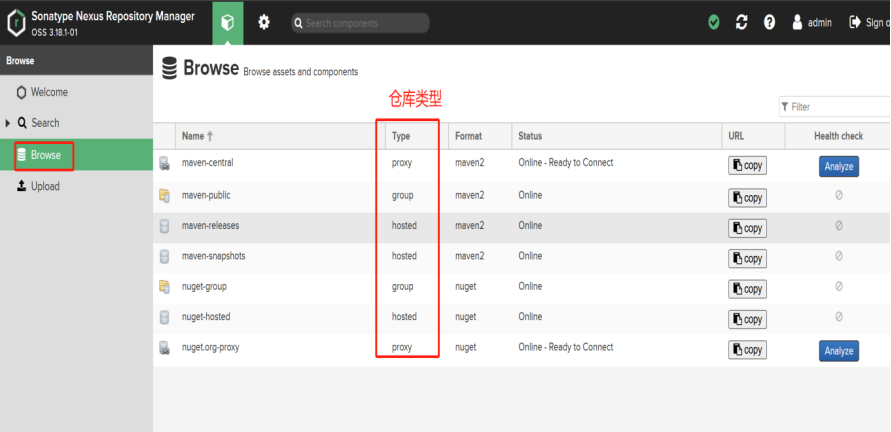
Task: Select Browse in the sidebar
Action: (x=76, y=155)
